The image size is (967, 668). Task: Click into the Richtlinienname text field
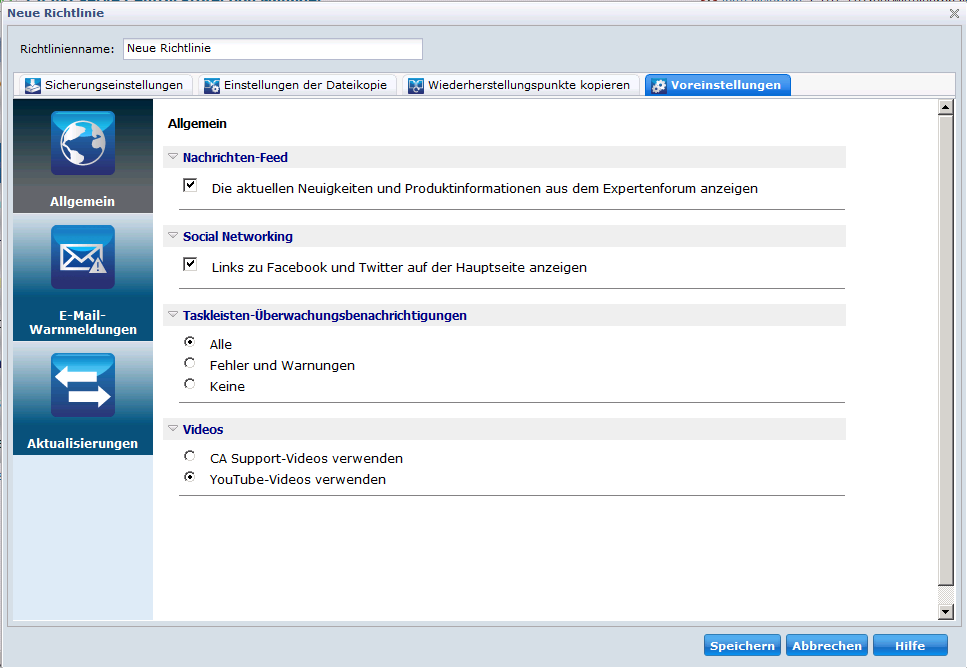point(272,49)
